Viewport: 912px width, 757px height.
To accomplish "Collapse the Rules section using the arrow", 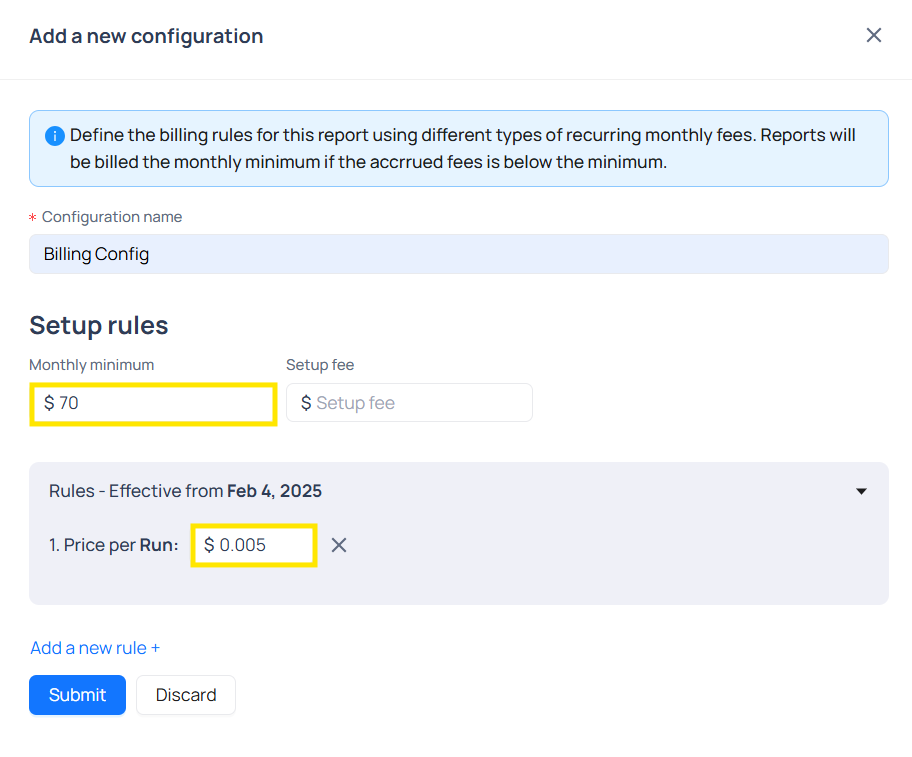I will (861, 491).
